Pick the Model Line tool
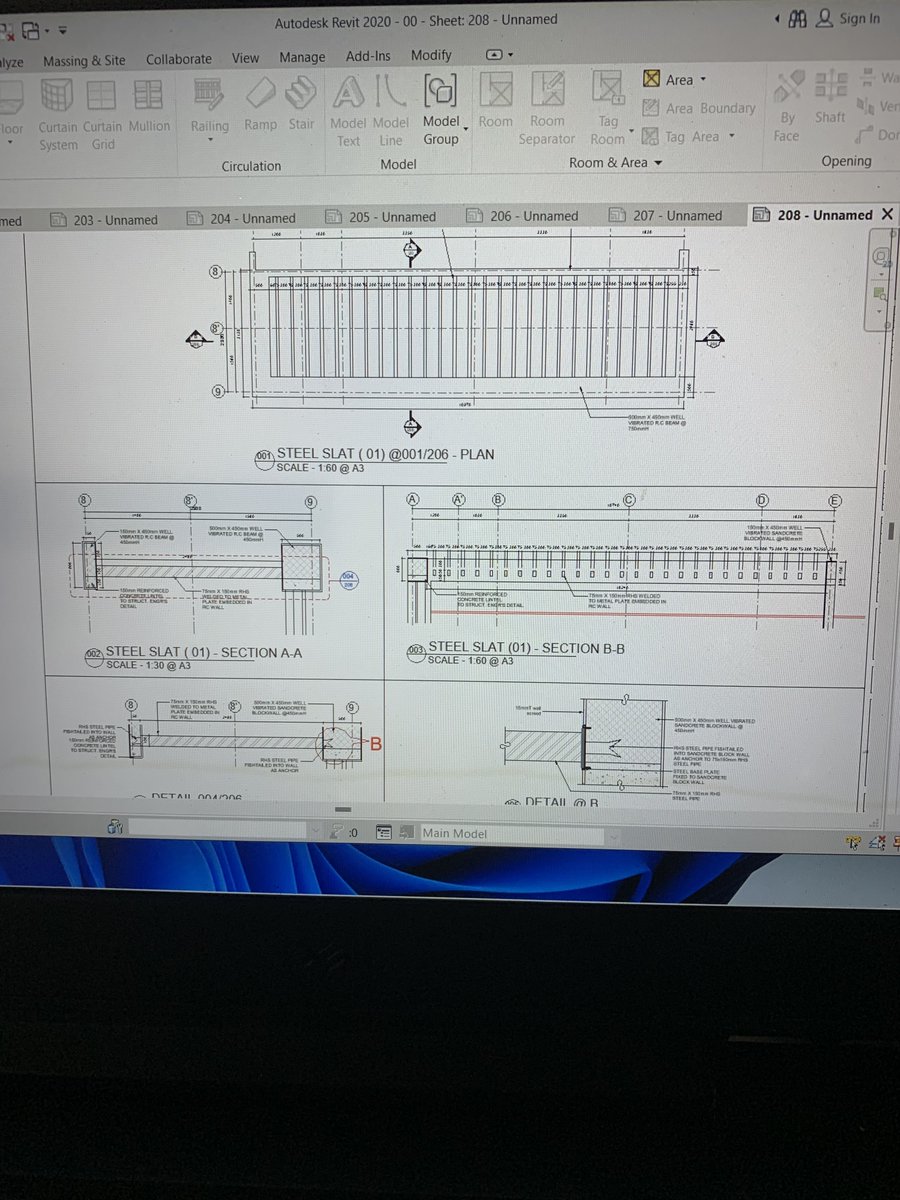 pos(391,113)
